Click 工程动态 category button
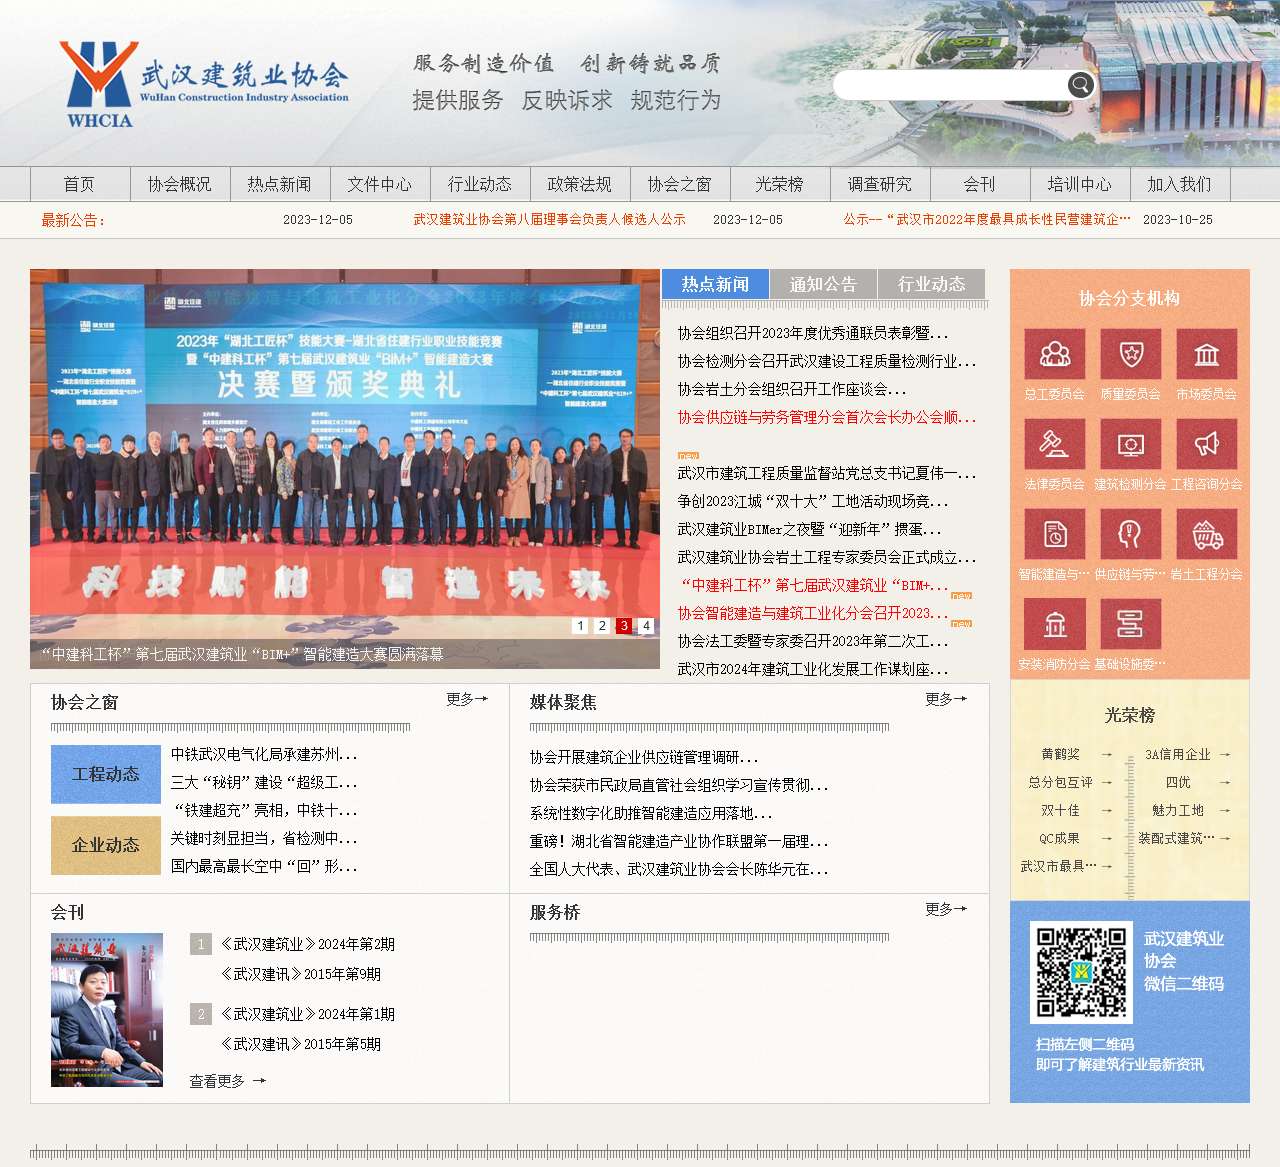Screen dimensions: 1280x1167 coord(105,774)
